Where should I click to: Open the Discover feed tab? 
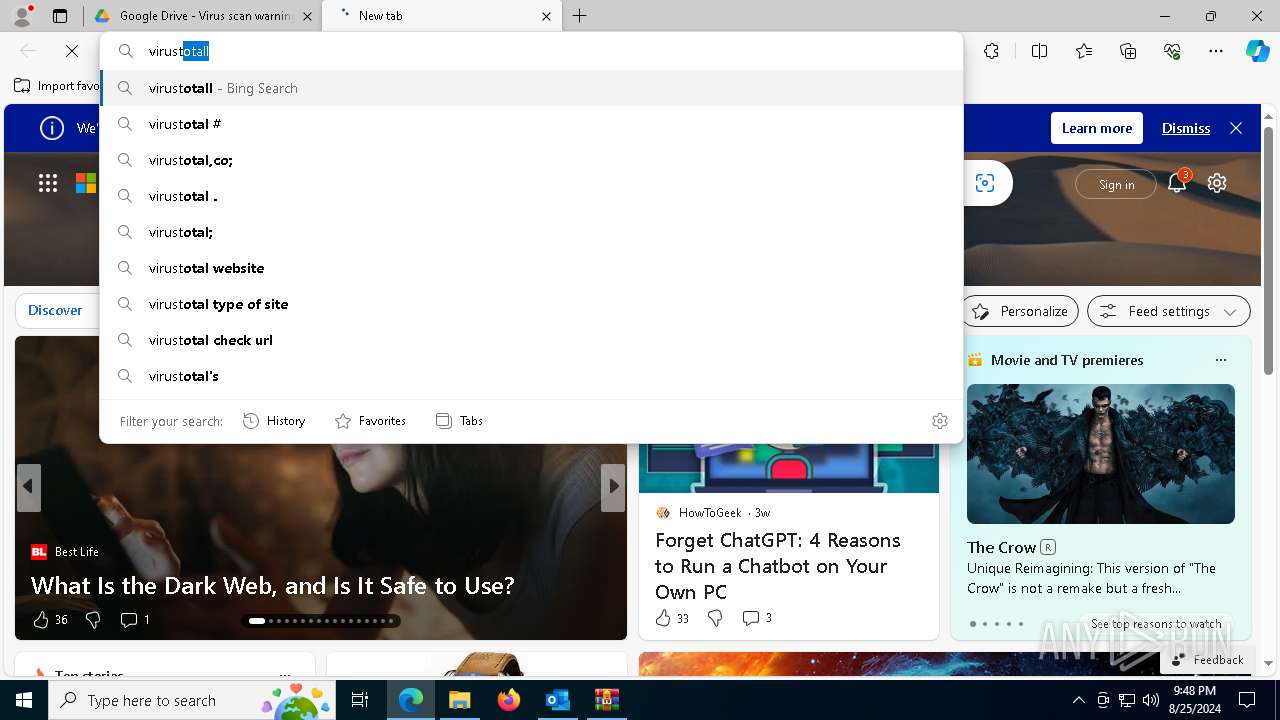pos(55,310)
